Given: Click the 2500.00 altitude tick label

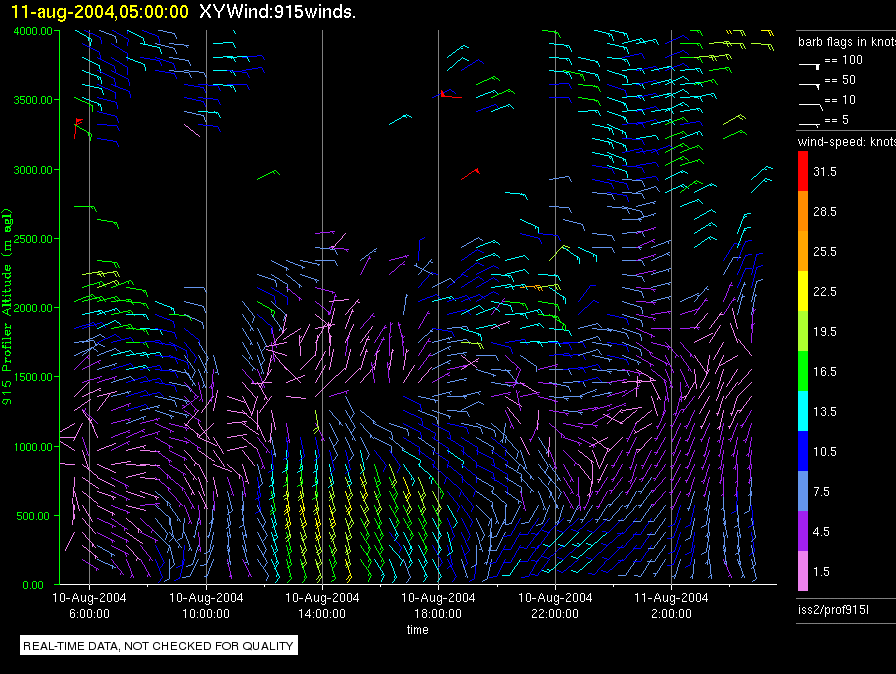Looking at the screenshot, I should pos(33,239).
